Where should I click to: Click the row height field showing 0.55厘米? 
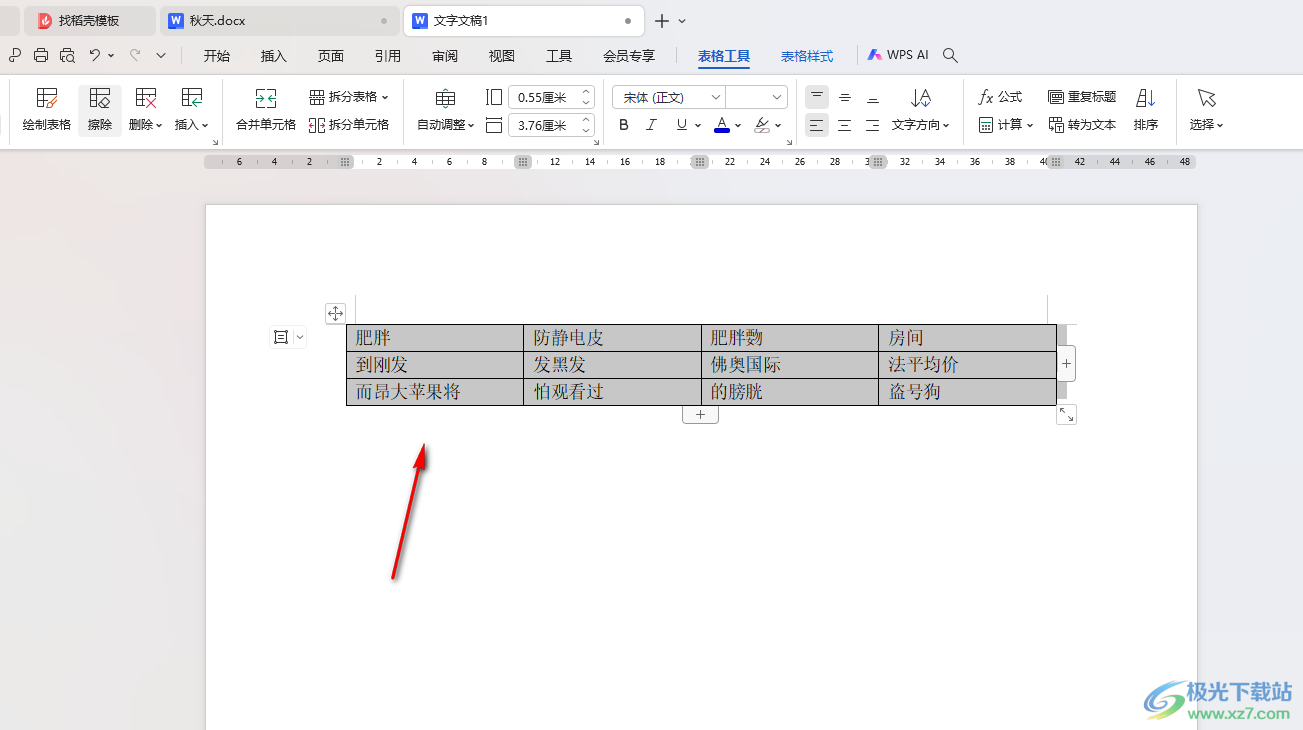pos(551,97)
